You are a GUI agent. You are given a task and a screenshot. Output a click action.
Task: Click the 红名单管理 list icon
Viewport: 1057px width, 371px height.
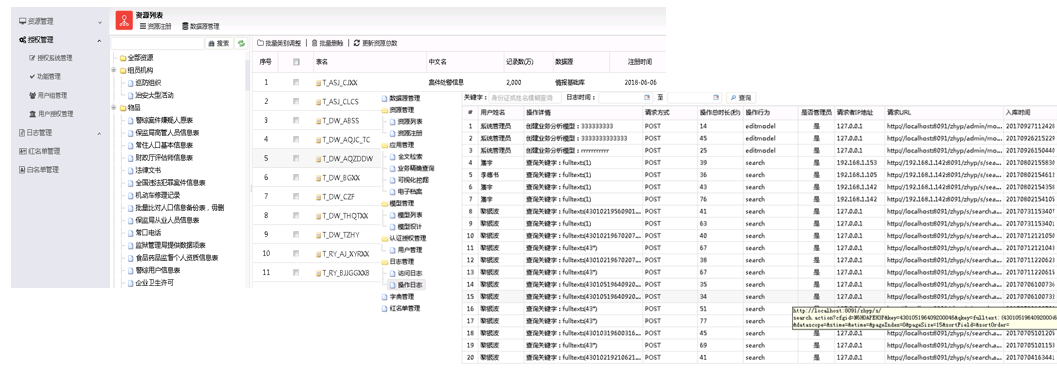coord(23,151)
